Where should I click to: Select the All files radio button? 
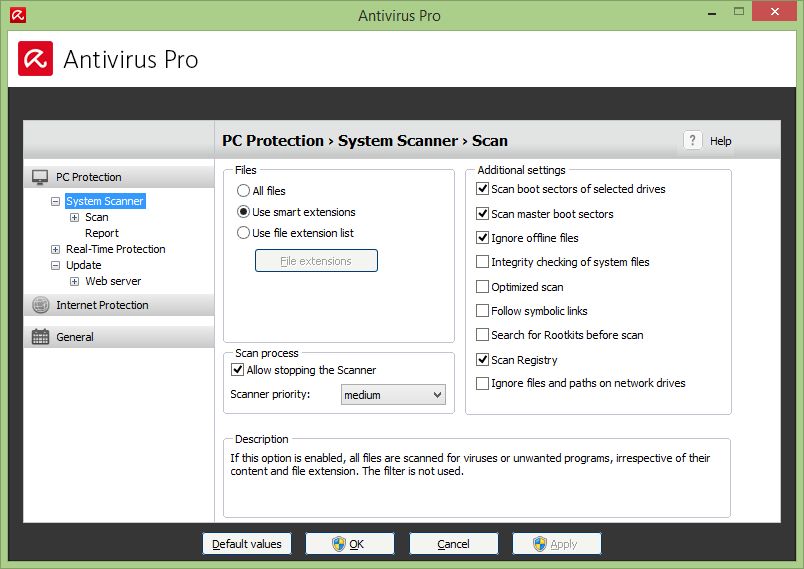(x=243, y=191)
